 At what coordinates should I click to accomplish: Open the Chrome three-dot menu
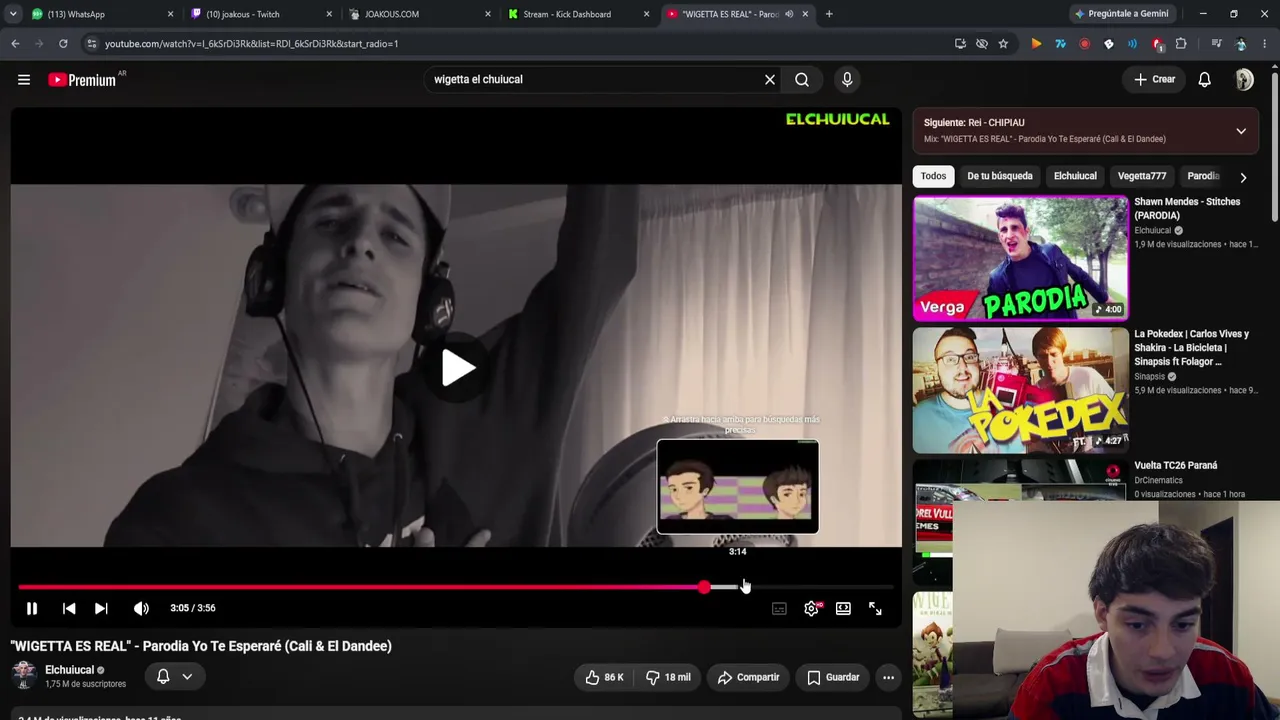(1265, 44)
